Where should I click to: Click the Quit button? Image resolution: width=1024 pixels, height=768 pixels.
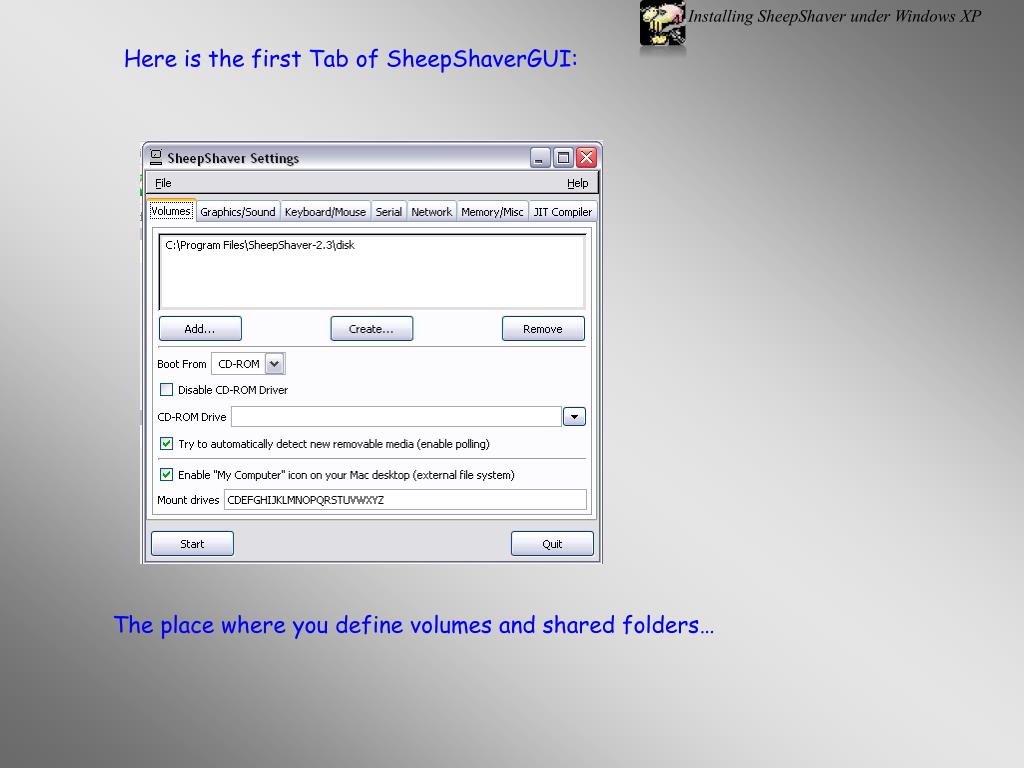point(552,543)
